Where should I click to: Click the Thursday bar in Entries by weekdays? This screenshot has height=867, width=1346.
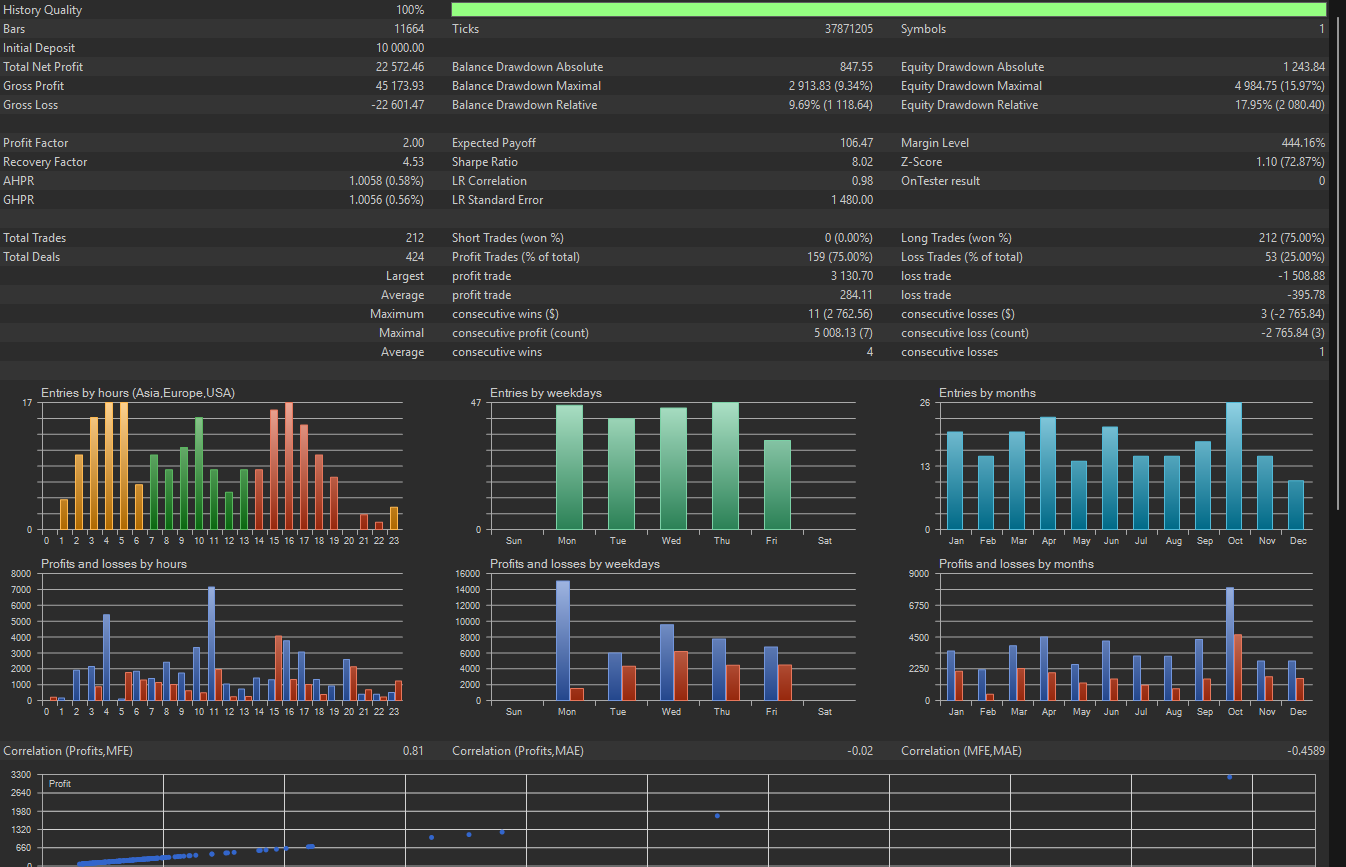click(x=725, y=466)
